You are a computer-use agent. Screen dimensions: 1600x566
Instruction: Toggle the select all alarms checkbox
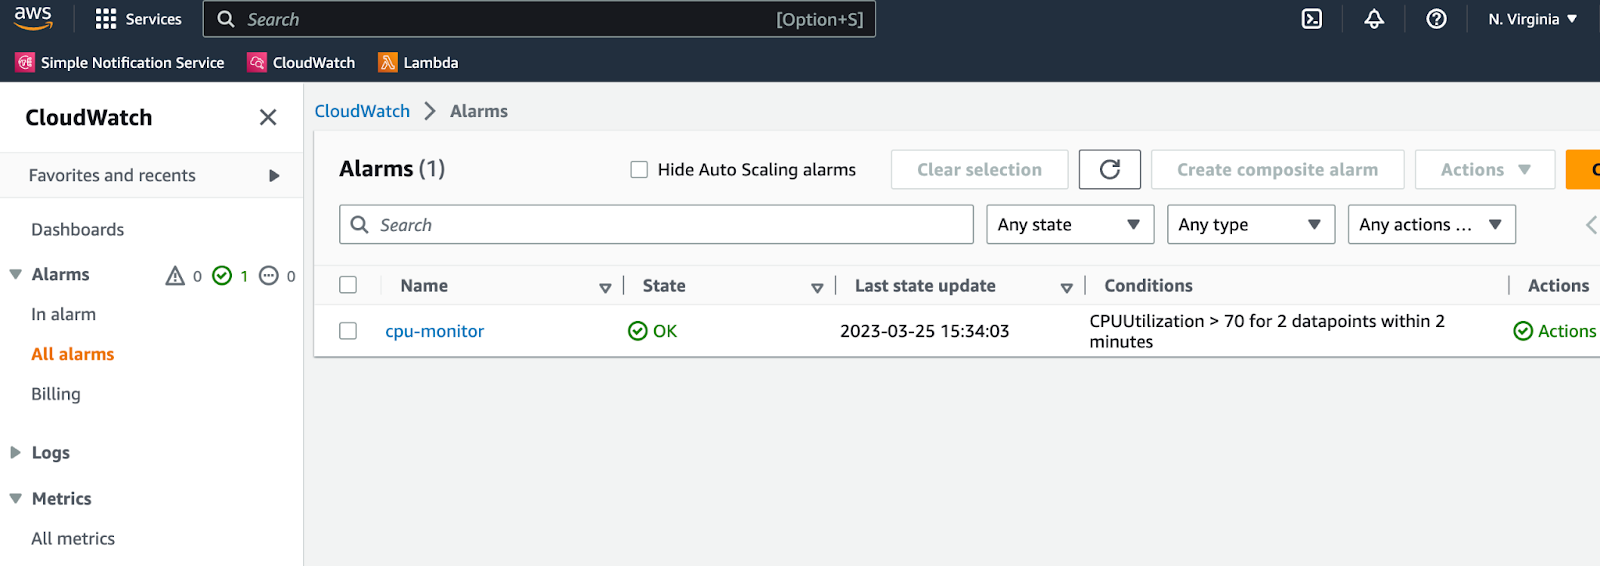348,285
